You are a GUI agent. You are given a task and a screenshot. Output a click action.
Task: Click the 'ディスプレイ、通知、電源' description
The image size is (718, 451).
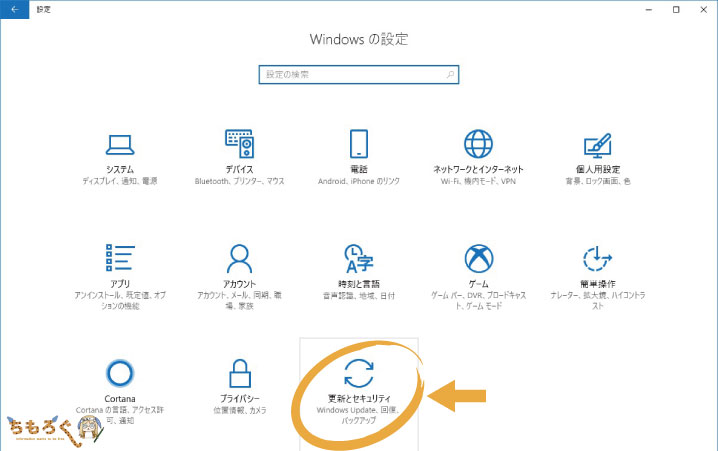[120, 181]
